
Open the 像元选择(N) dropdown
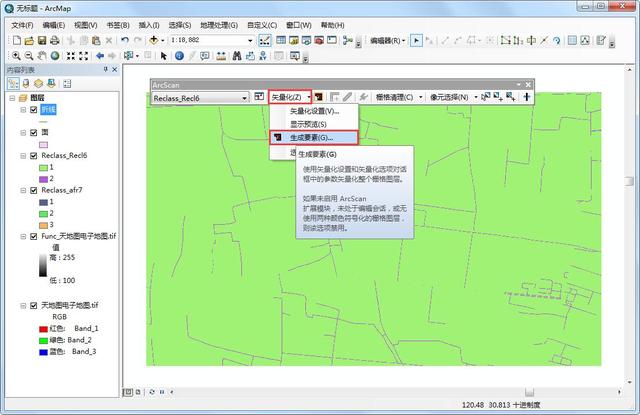click(476, 97)
